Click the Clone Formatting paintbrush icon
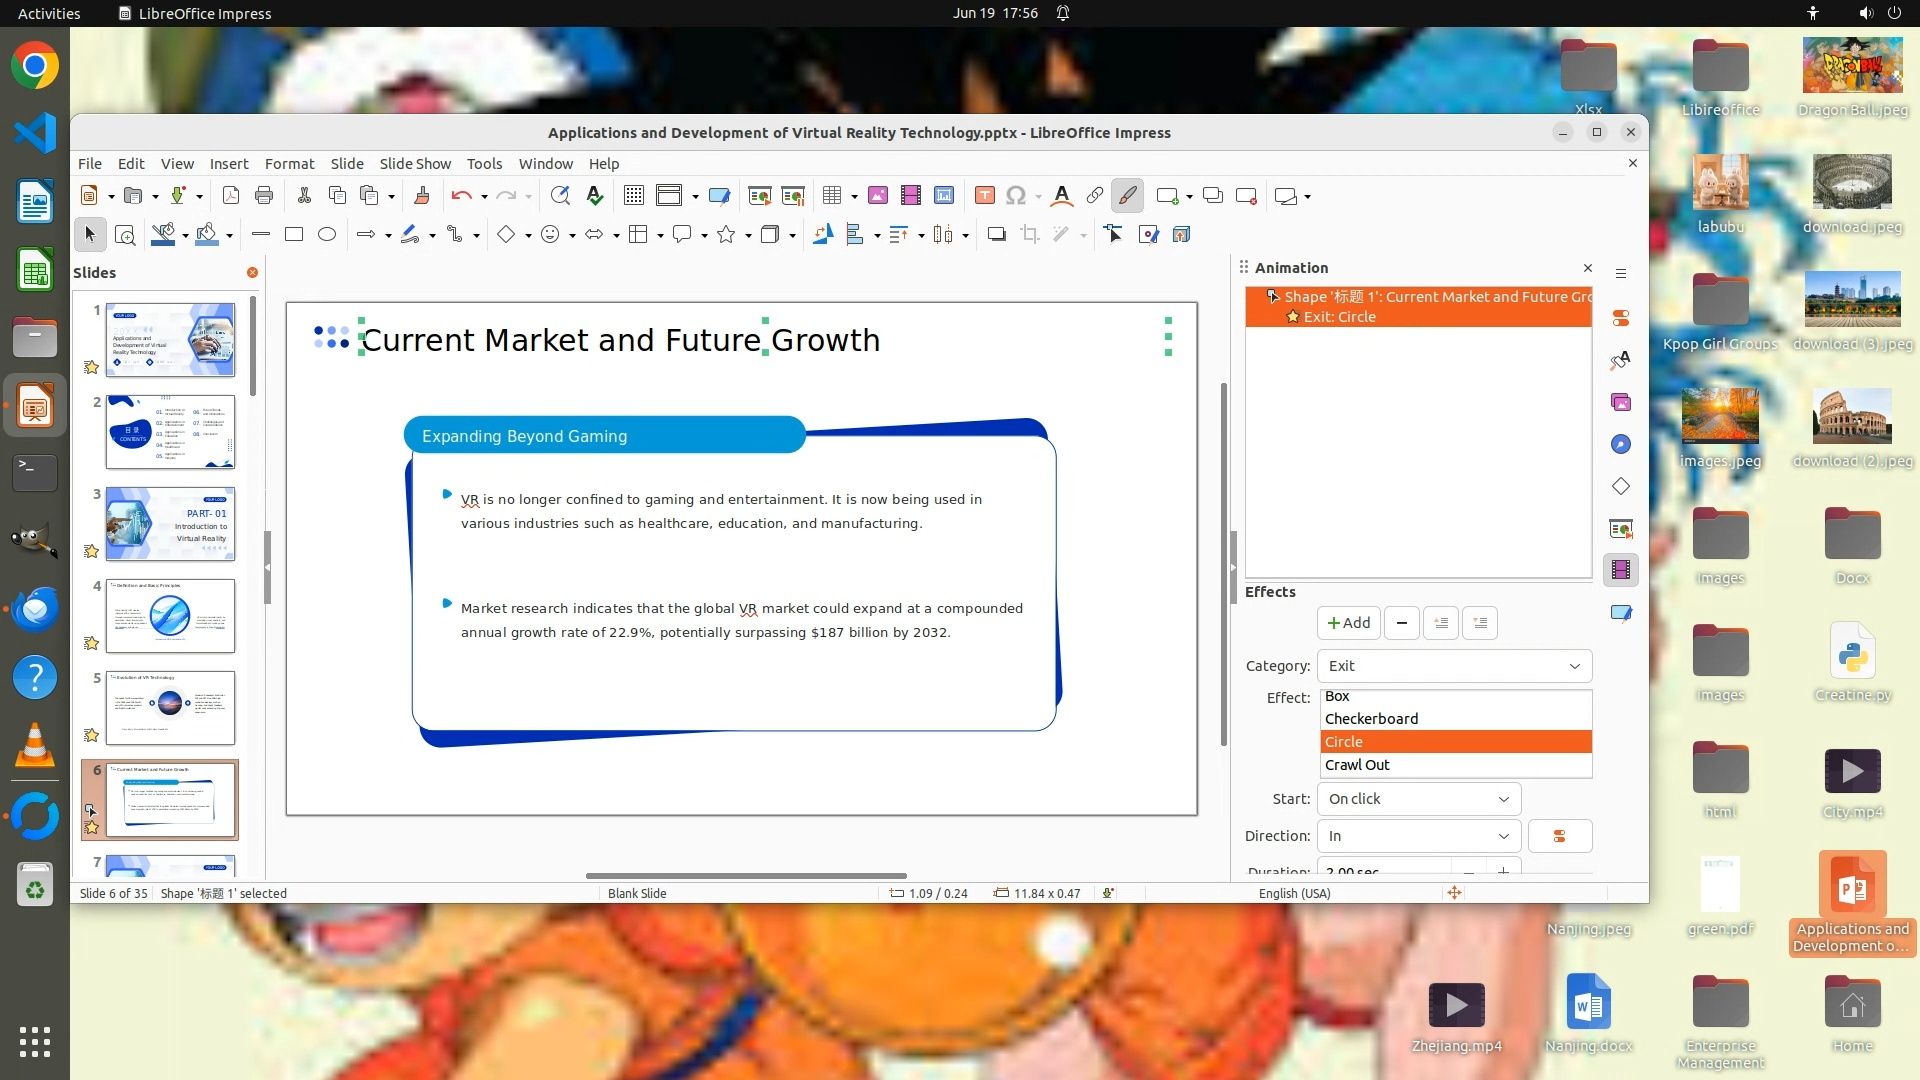This screenshot has width=1920, height=1080. [421, 196]
